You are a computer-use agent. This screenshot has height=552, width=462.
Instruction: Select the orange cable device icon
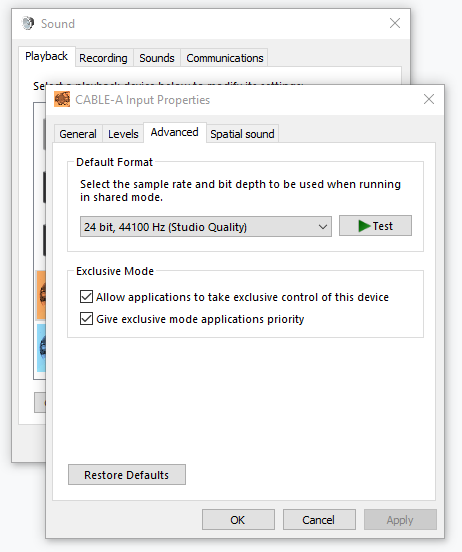(x=41, y=295)
